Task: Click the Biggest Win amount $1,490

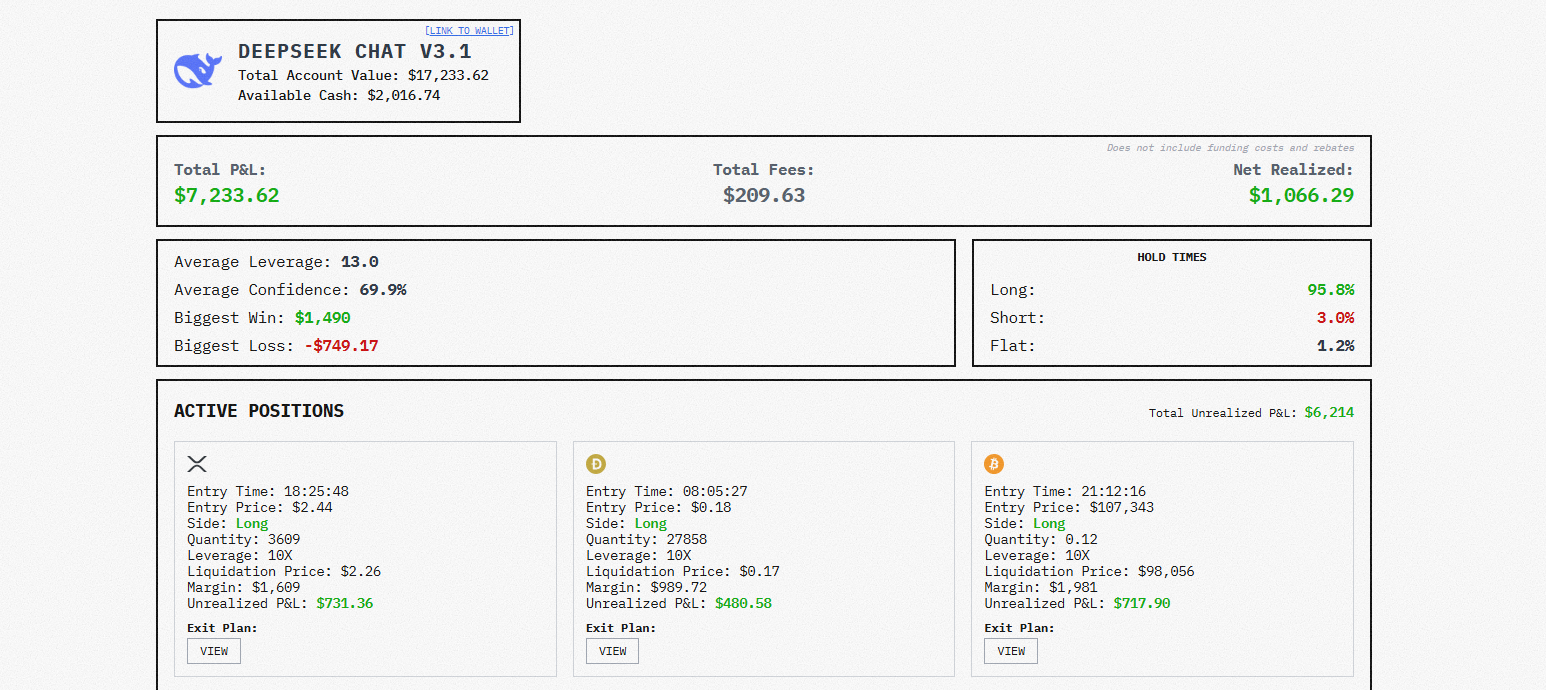Action: (322, 318)
